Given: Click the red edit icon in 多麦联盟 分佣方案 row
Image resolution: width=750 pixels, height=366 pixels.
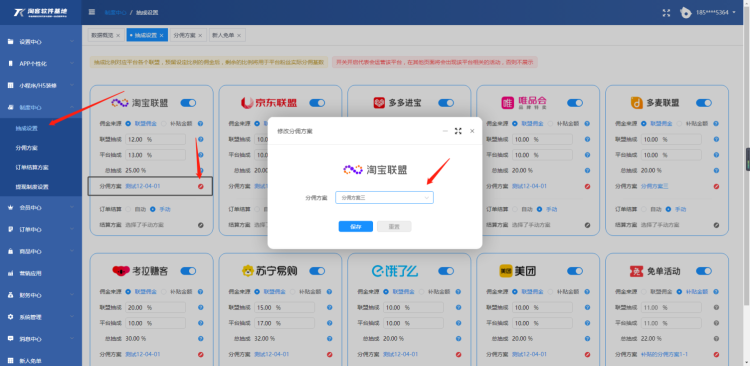Looking at the screenshot, I should pos(716,186).
